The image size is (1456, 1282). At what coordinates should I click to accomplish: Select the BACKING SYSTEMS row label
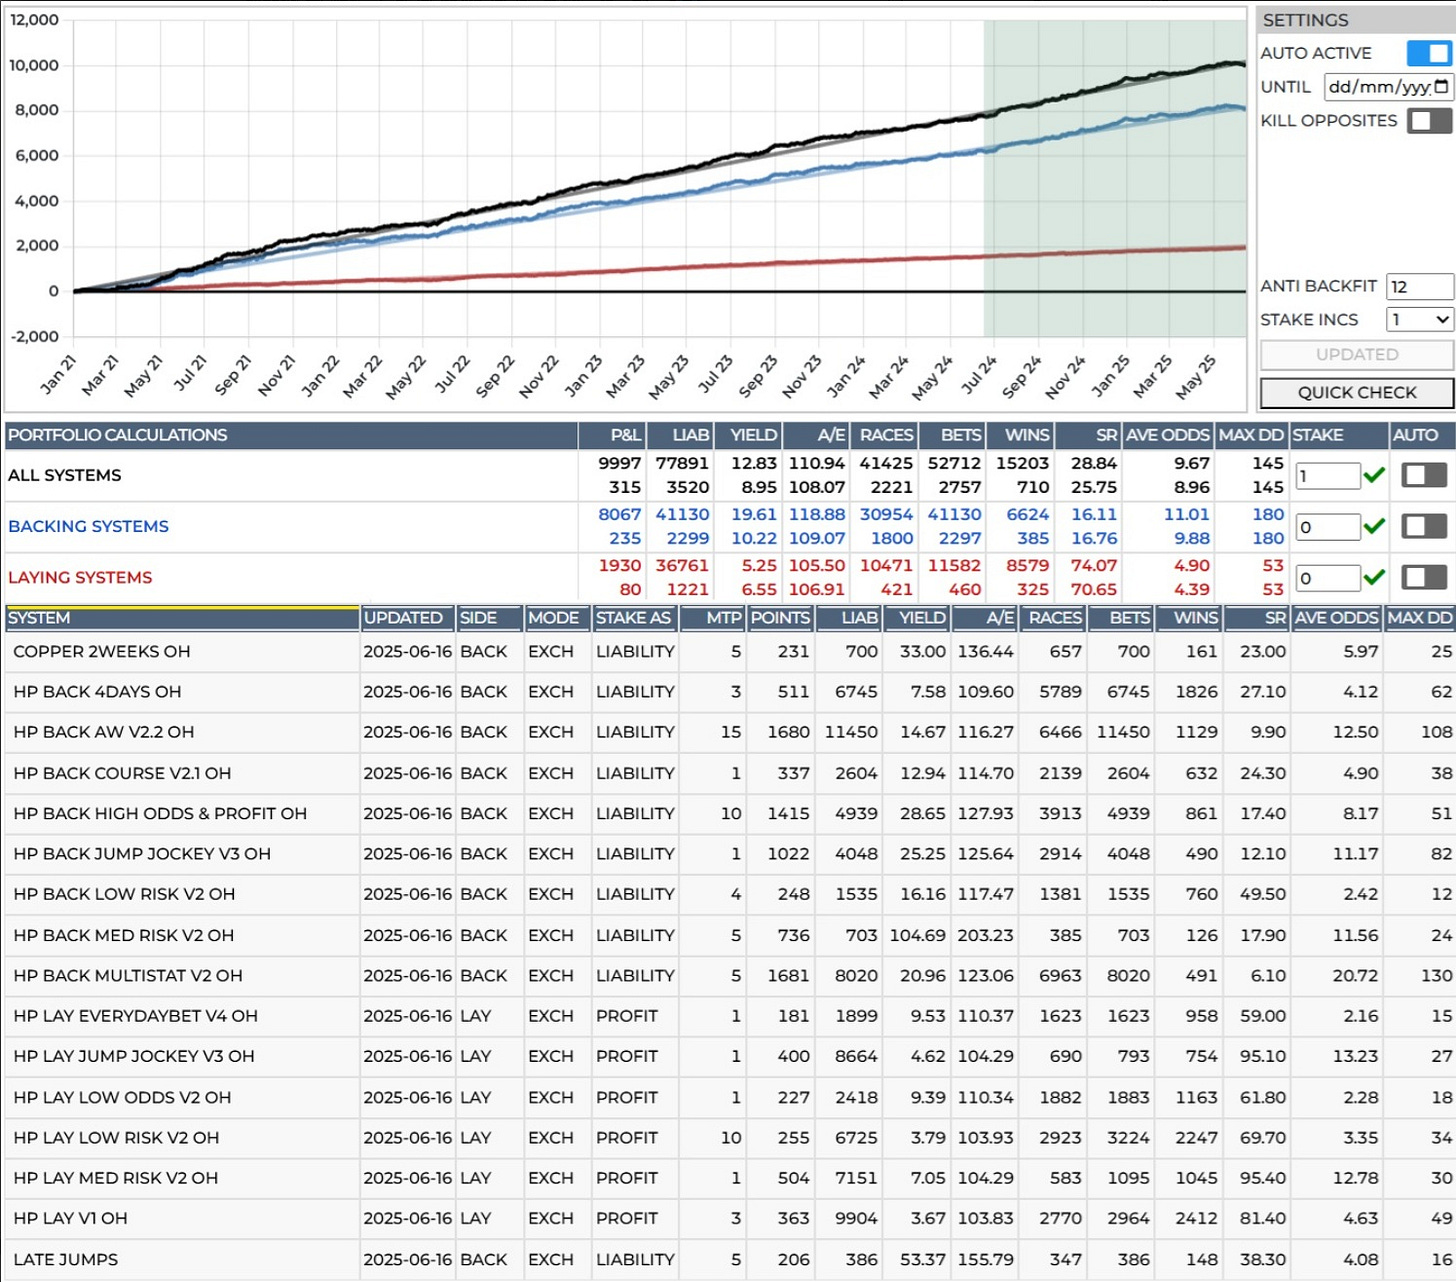pyautogui.click(x=88, y=526)
